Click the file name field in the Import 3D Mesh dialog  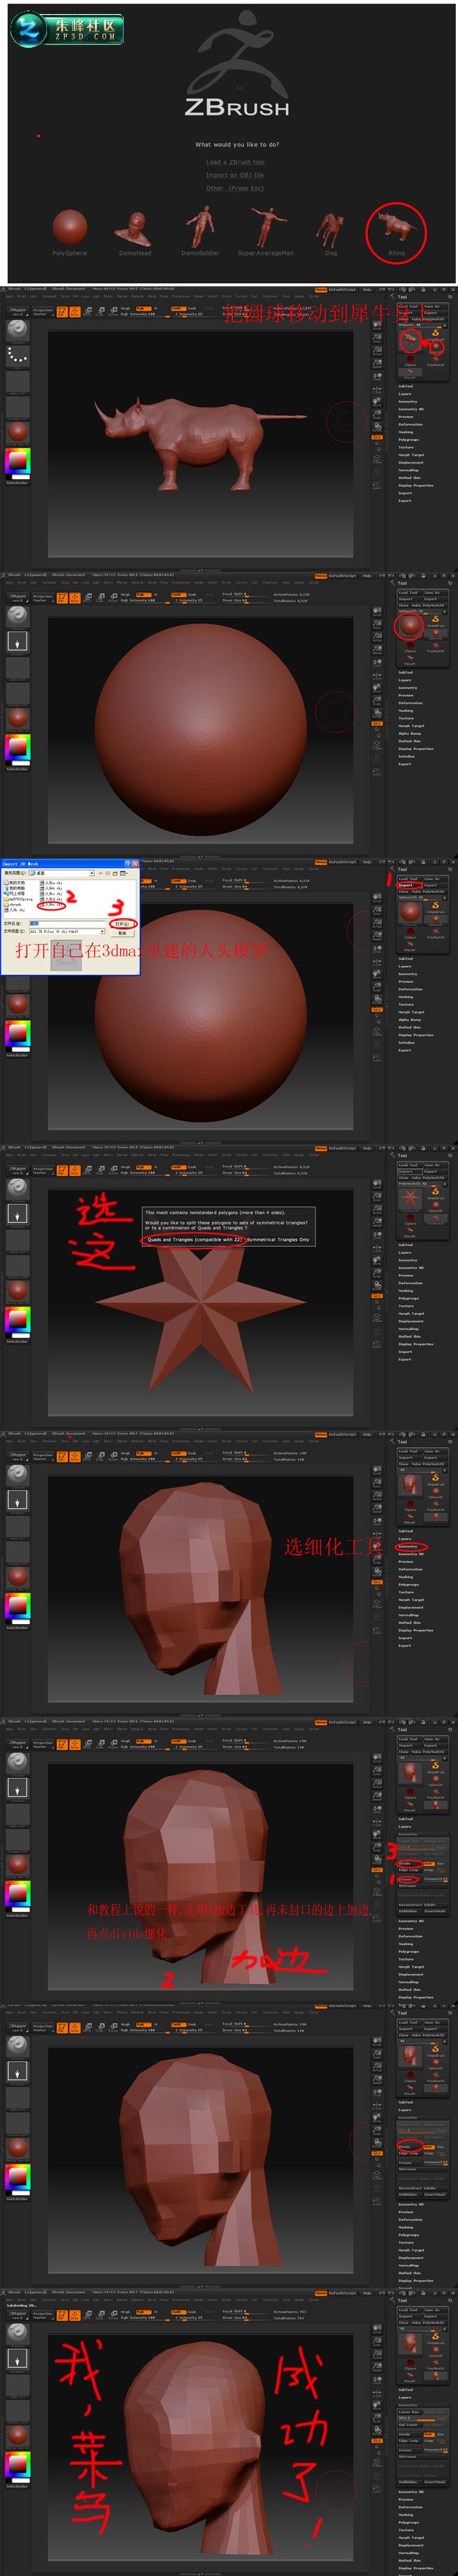click(x=67, y=923)
